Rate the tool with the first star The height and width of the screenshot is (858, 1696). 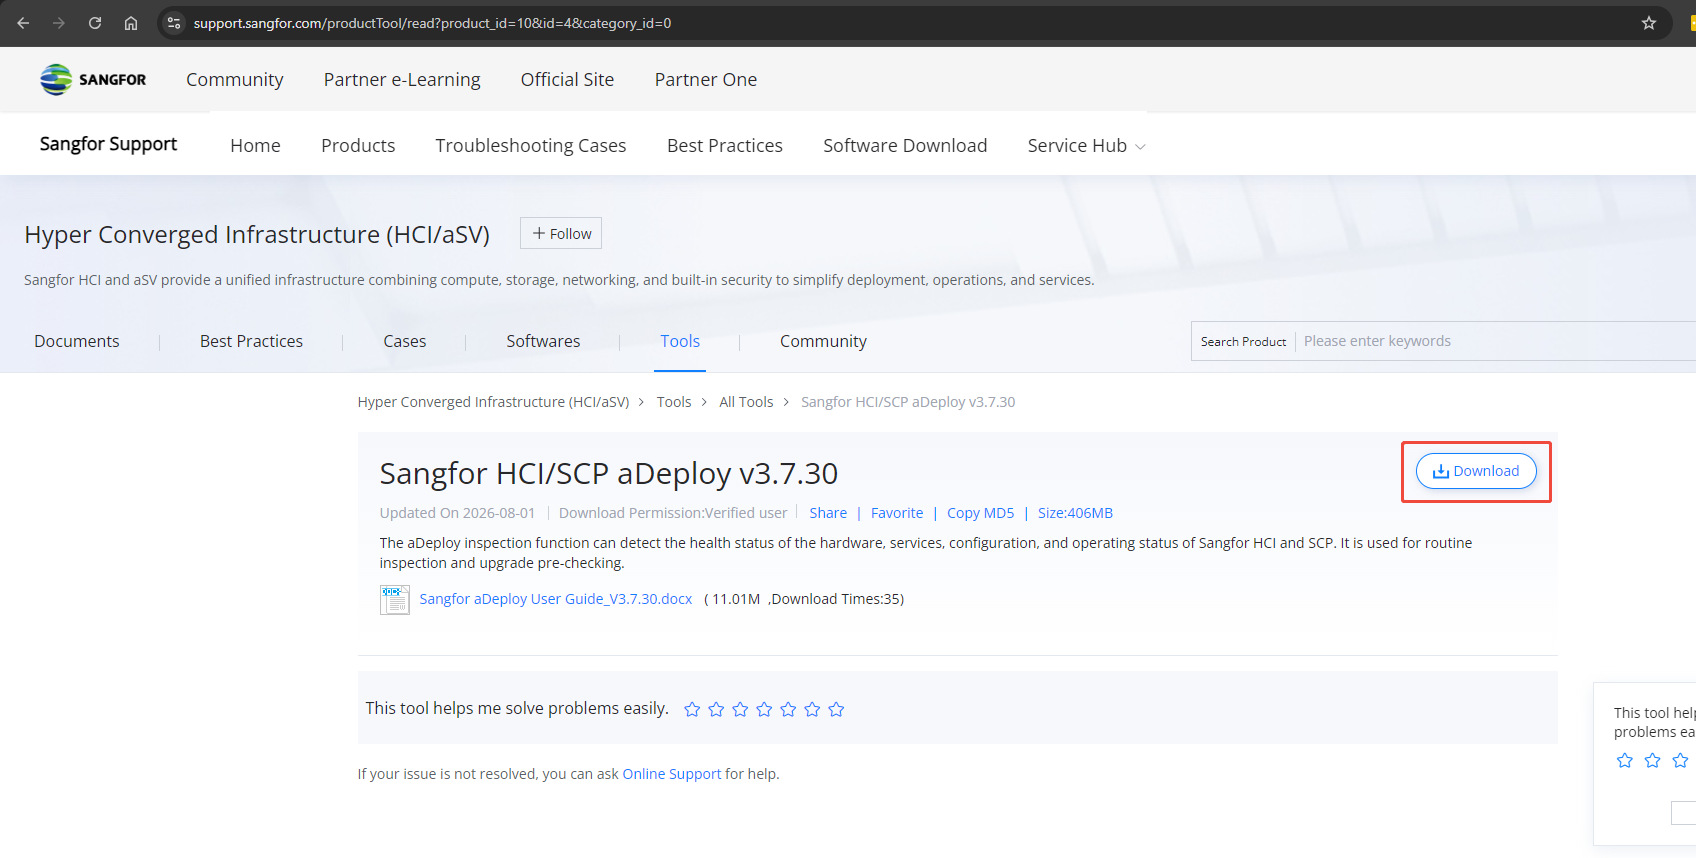[692, 709]
